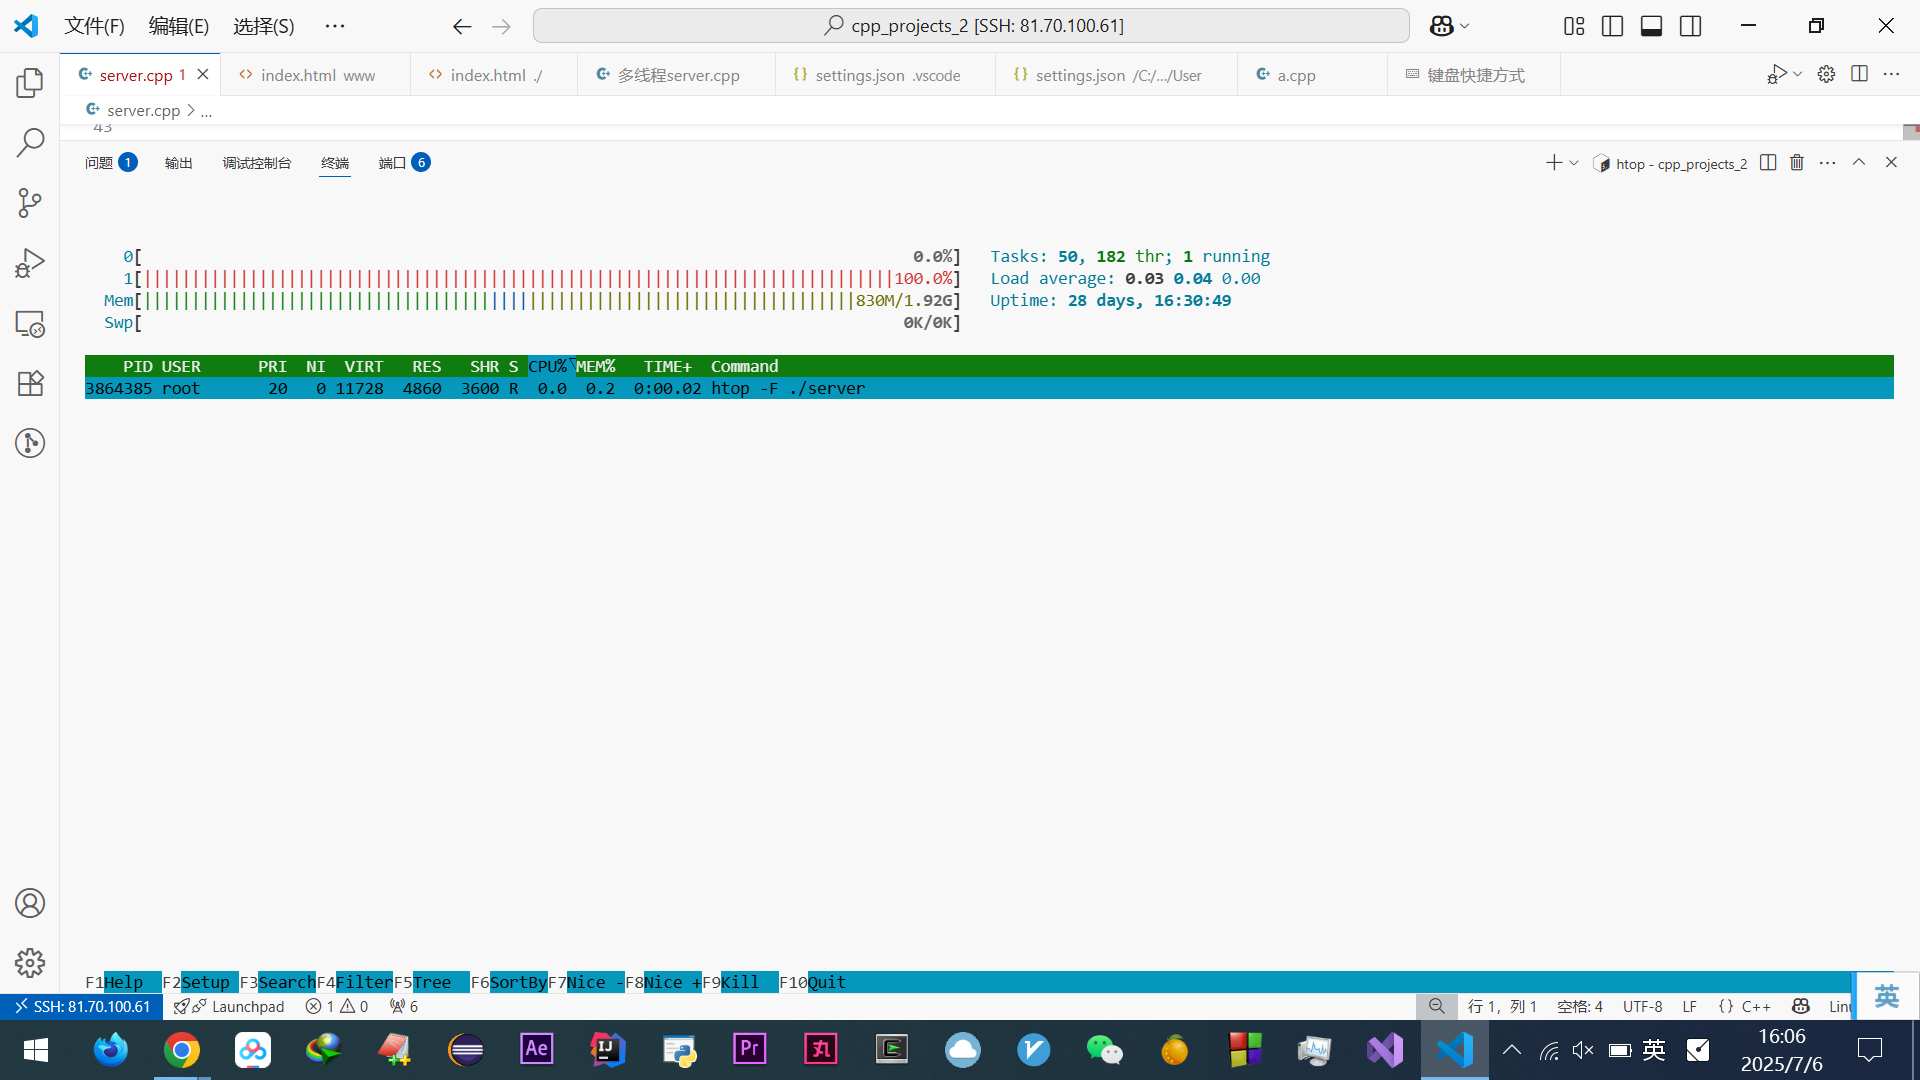Open the Source Control view
The height and width of the screenshot is (1080, 1920).
point(30,203)
